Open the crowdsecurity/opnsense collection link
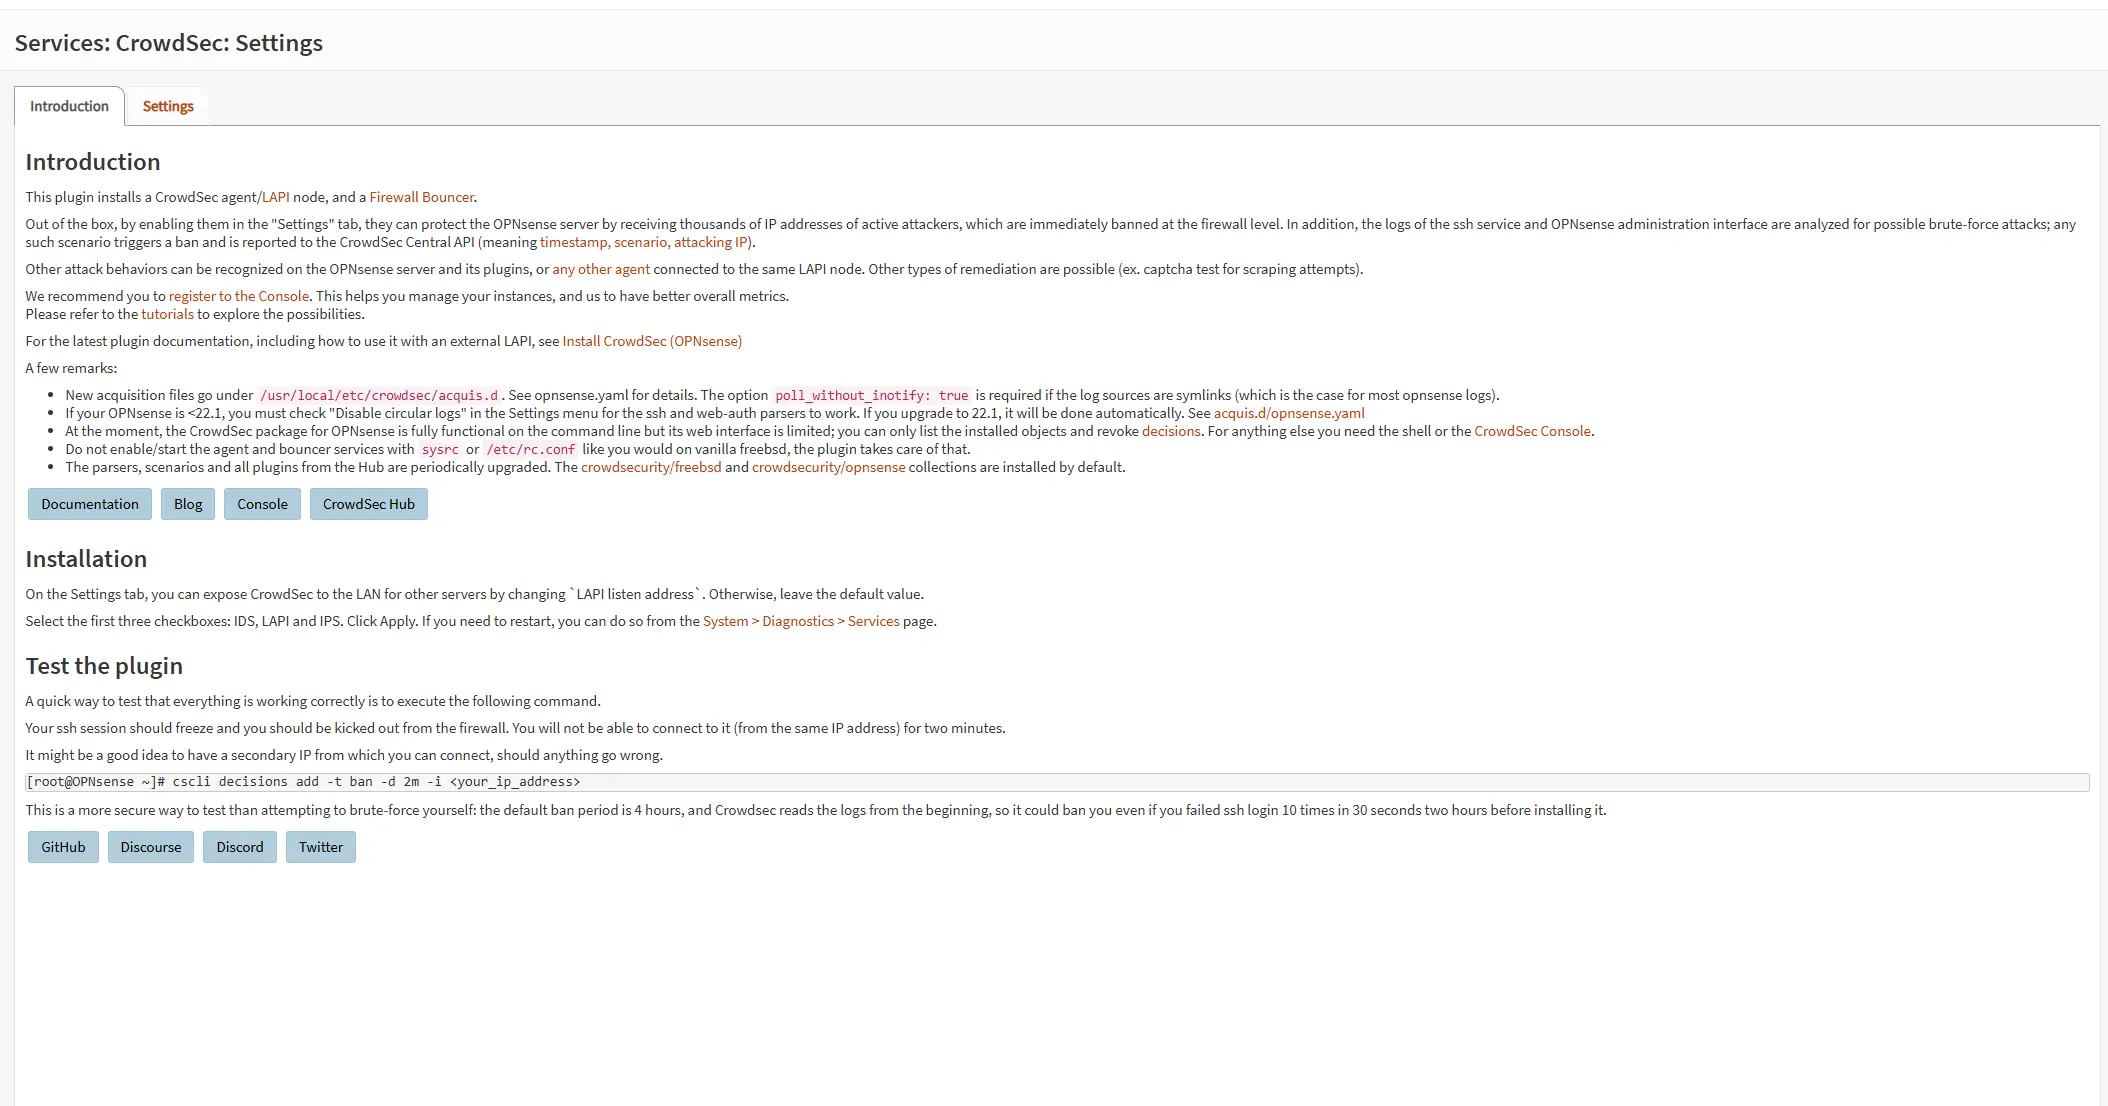This screenshot has height=1106, width=2108. (x=828, y=467)
